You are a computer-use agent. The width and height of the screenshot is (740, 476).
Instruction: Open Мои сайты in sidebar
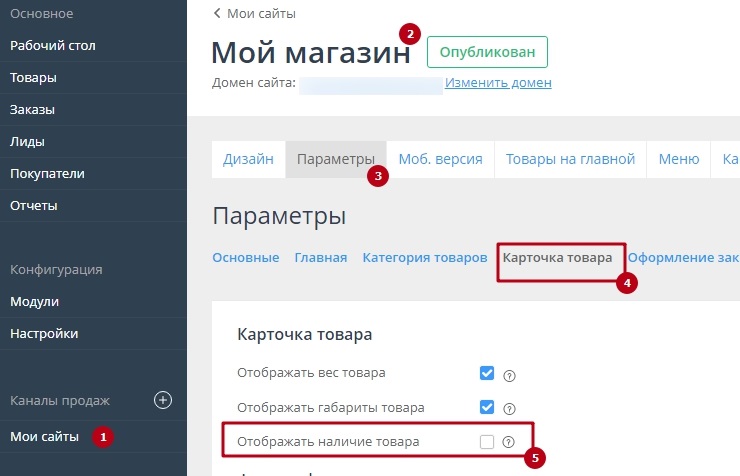pos(93,437)
